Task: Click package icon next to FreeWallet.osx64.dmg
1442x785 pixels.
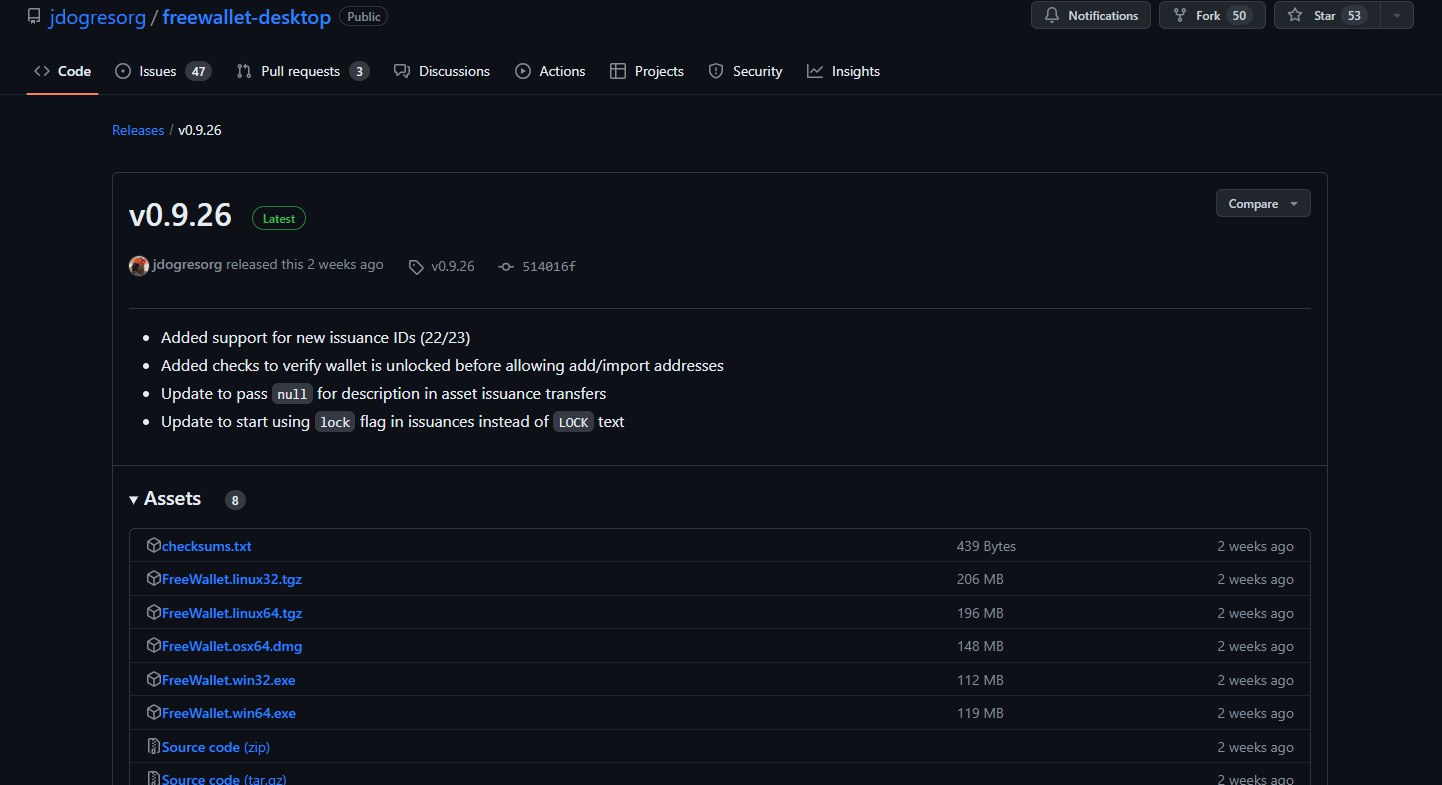Action: pyautogui.click(x=154, y=645)
